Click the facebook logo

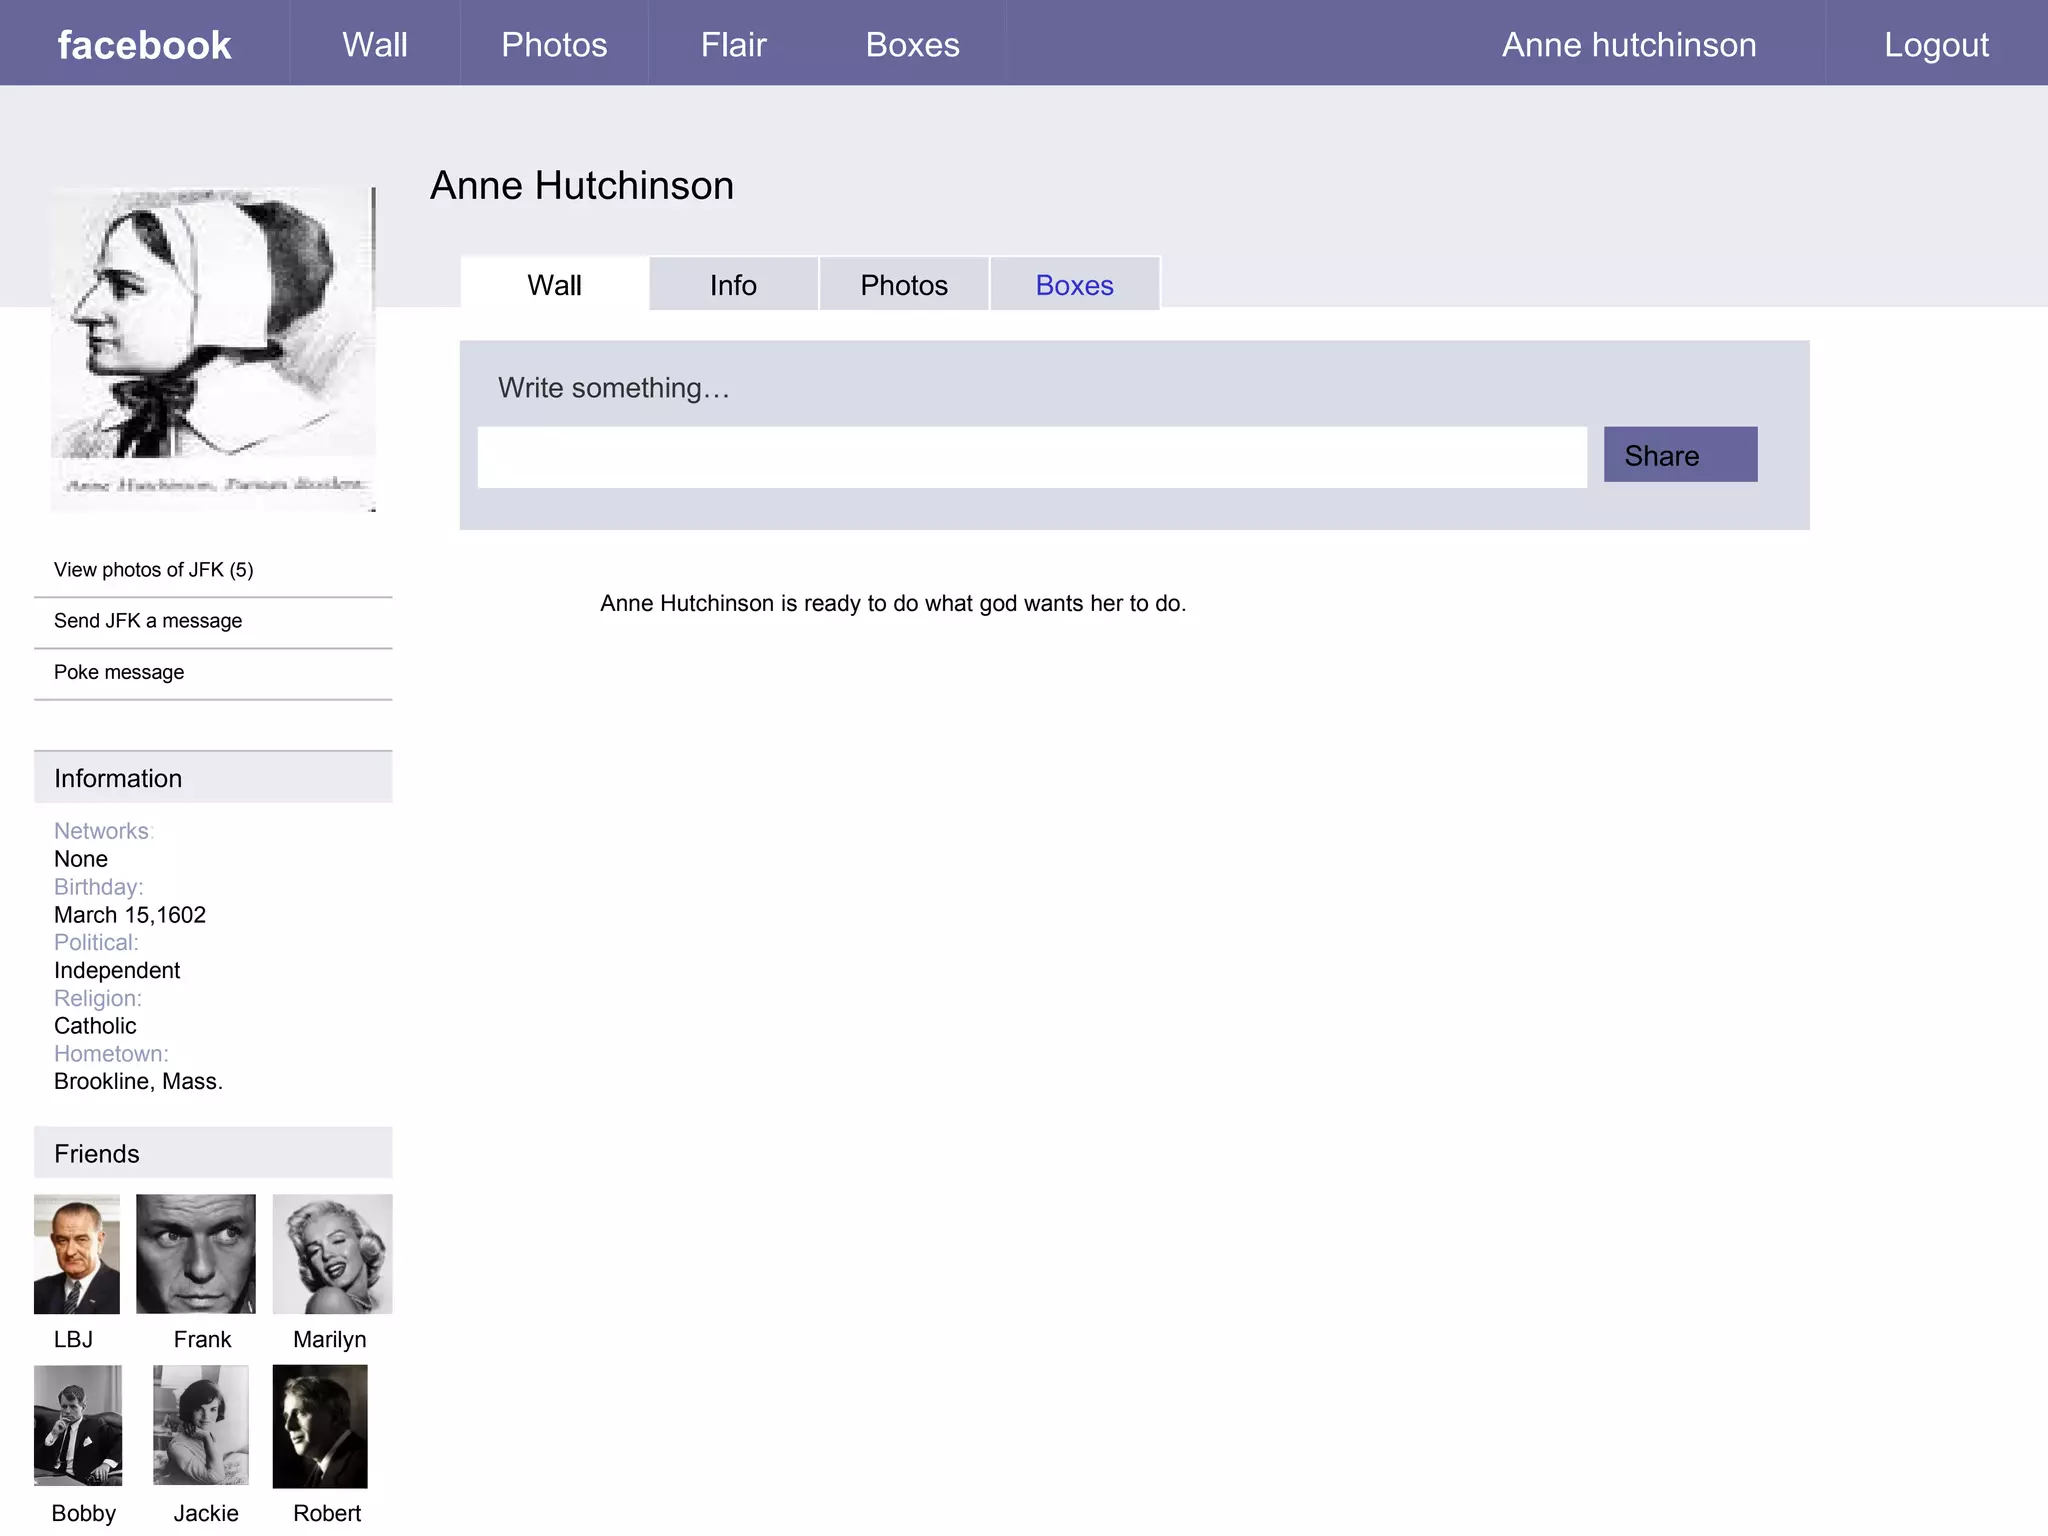(144, 45)
